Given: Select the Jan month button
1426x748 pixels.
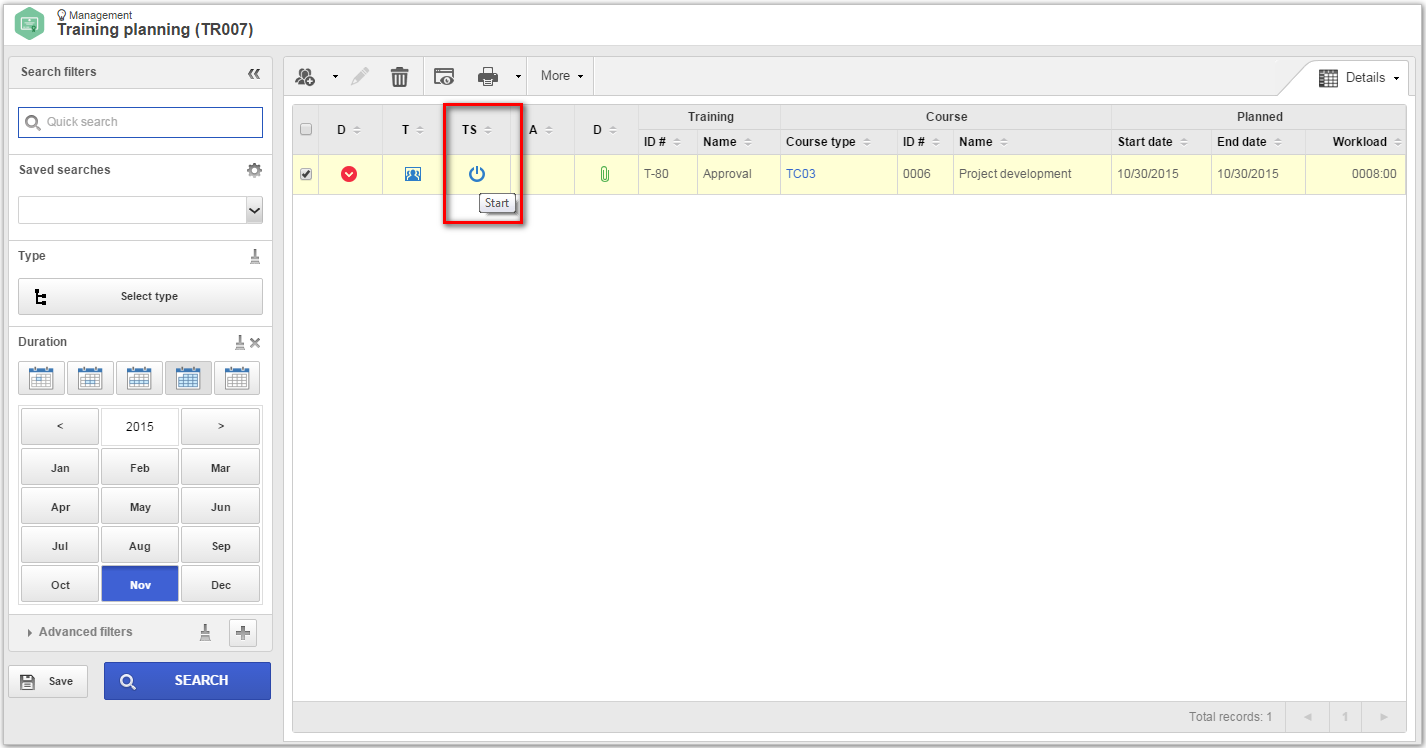Looking at the screenshot, I should pos(60,467).
